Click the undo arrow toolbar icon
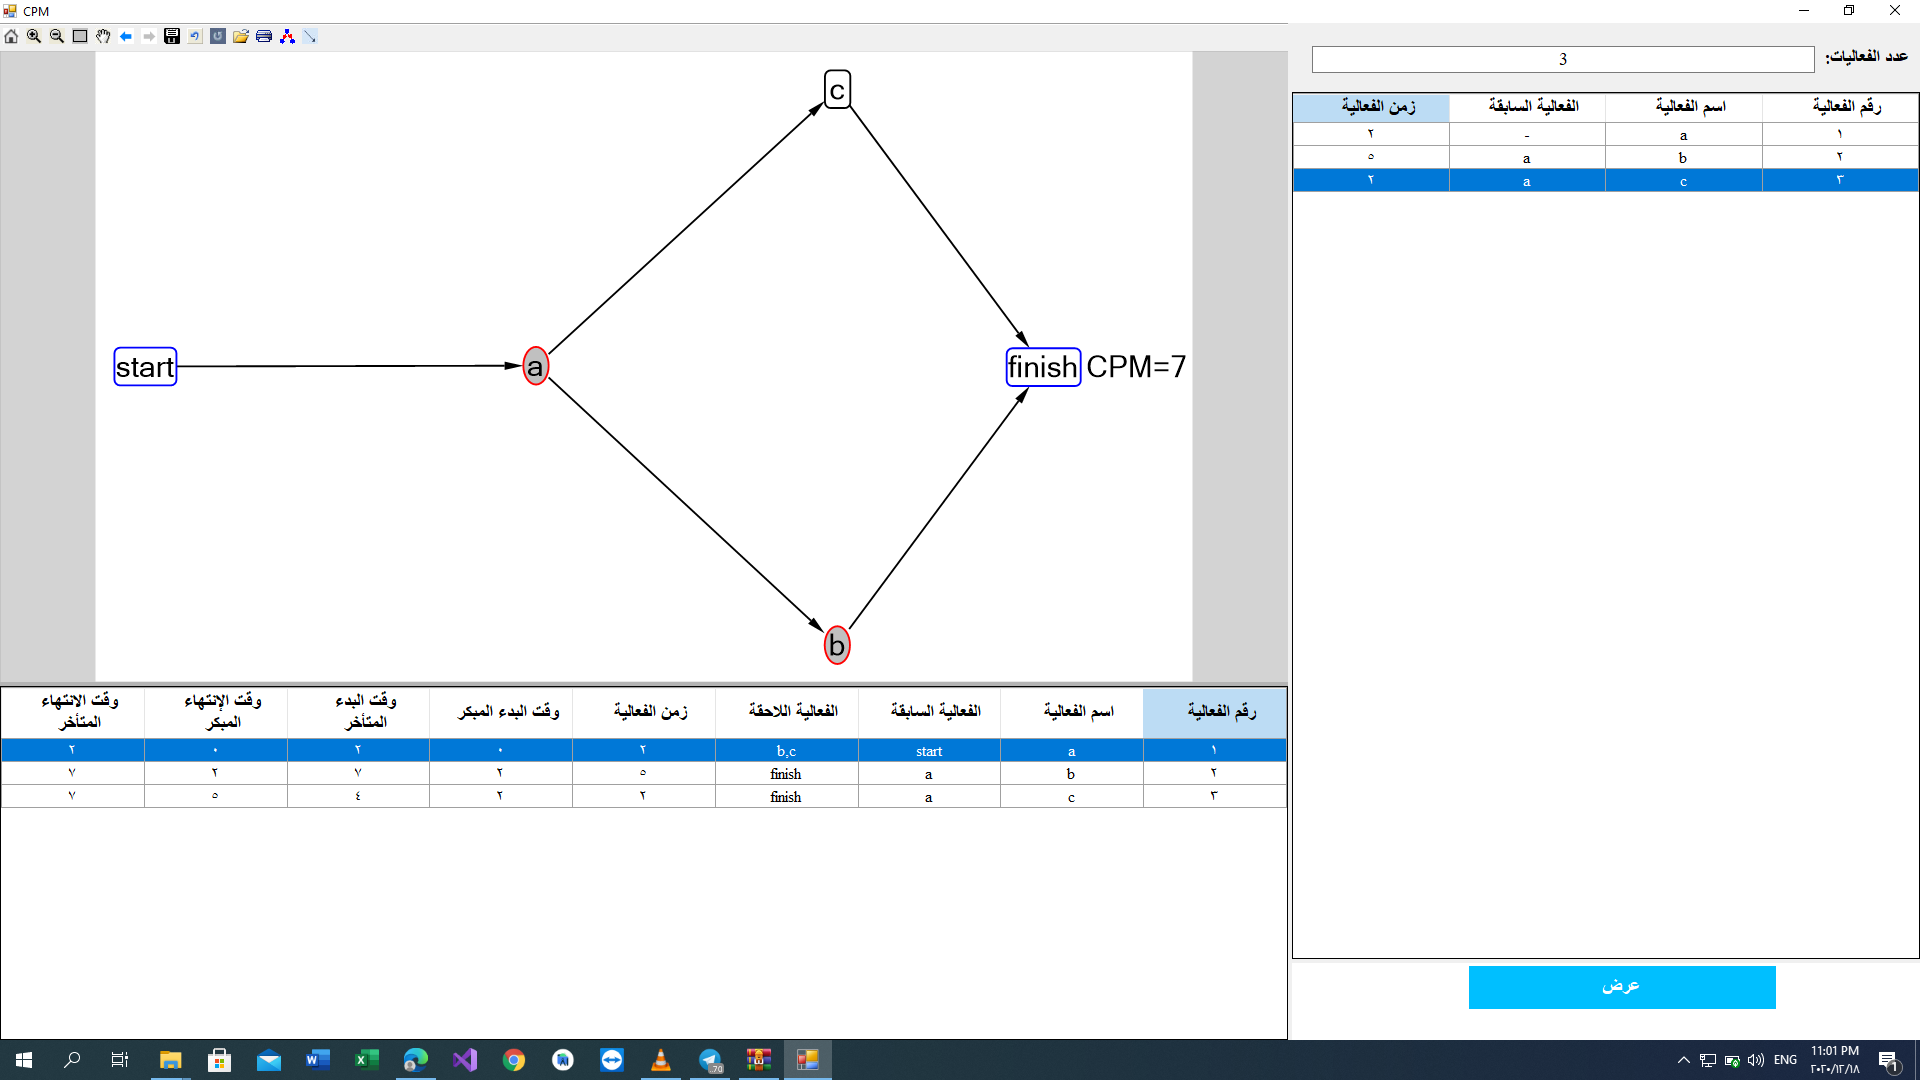The width and height of the screenshot is (1920, 1080). (195, 36)
